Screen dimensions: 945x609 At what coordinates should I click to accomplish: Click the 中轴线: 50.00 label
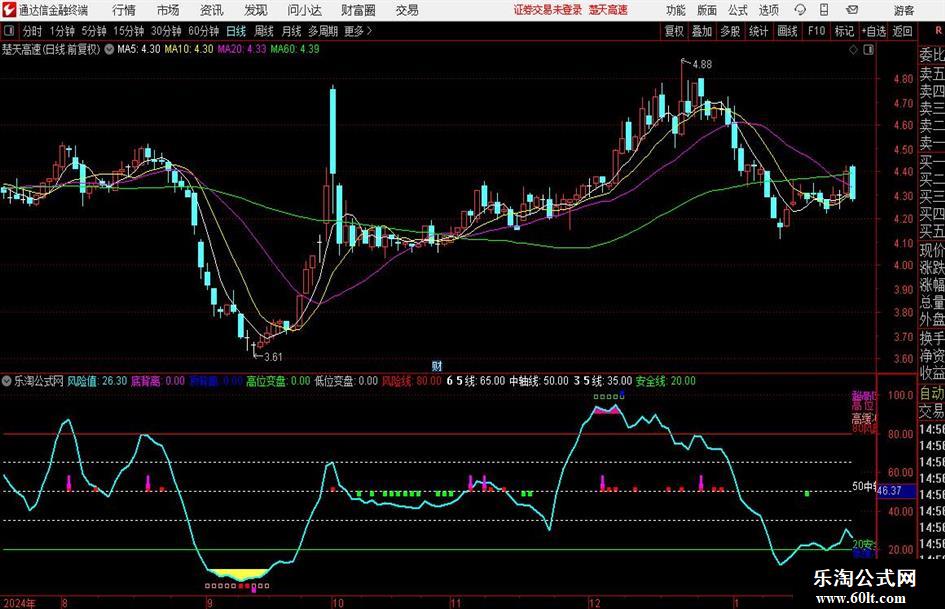(539, 381)
